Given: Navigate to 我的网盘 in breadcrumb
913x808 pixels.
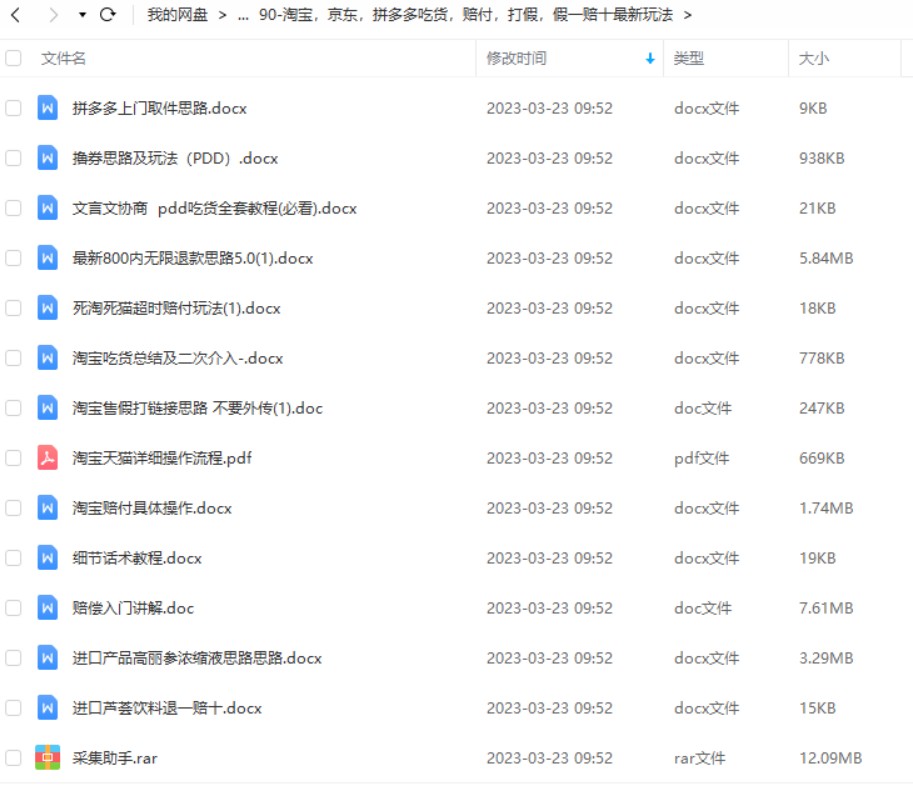Looking at the screenshot, I should (x=177, y=15).
